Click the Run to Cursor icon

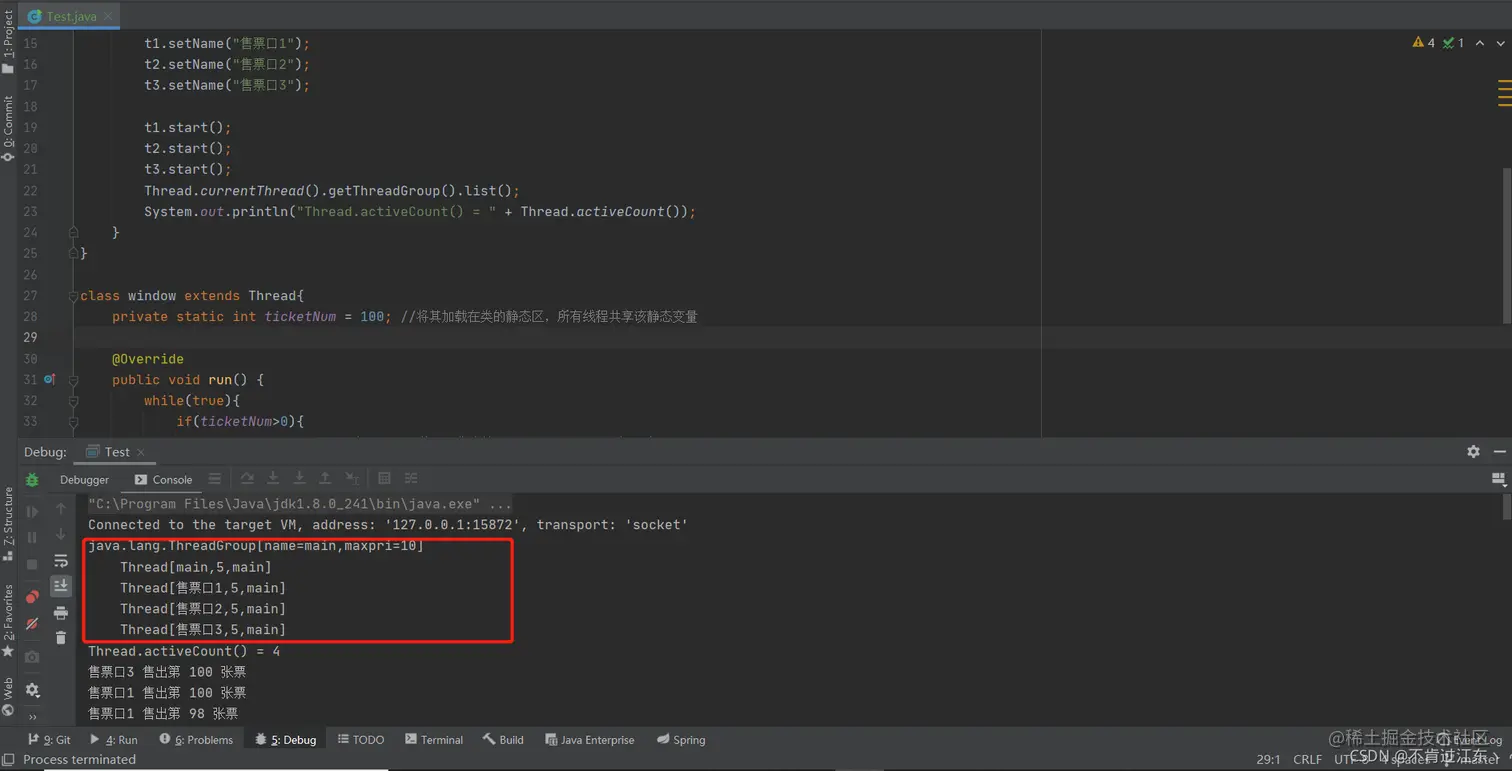coord(352,479)
